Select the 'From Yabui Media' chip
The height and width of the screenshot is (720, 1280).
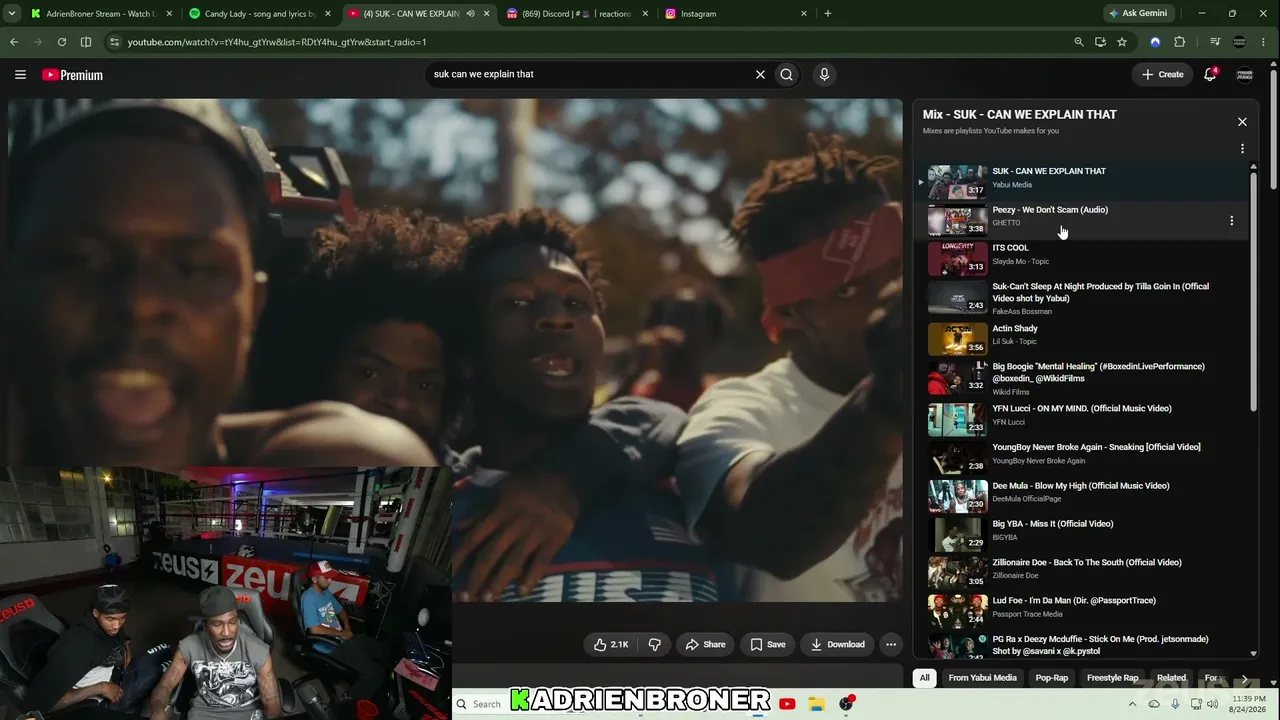pyautogui.click(x=982, y=678)
